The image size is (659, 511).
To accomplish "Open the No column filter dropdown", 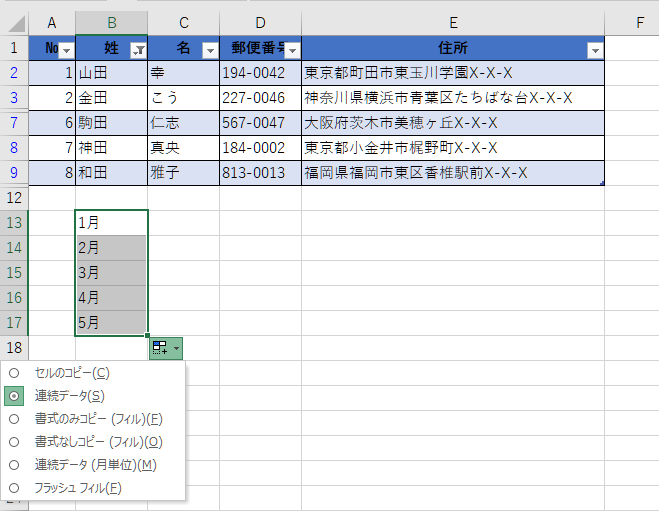I will click(x=66, y=50).
